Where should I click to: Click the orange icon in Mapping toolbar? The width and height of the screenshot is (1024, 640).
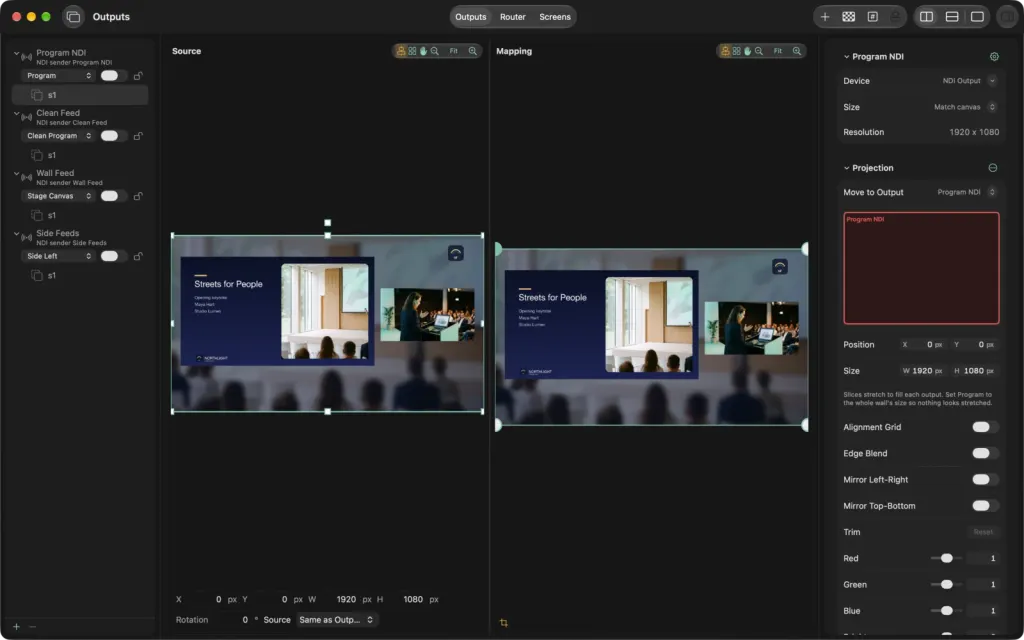(725, 51)
